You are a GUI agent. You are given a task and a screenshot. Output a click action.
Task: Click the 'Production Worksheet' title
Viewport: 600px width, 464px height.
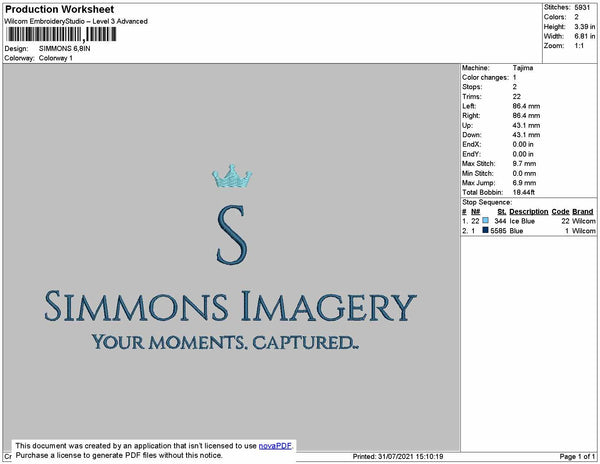[x=59, y=9]
